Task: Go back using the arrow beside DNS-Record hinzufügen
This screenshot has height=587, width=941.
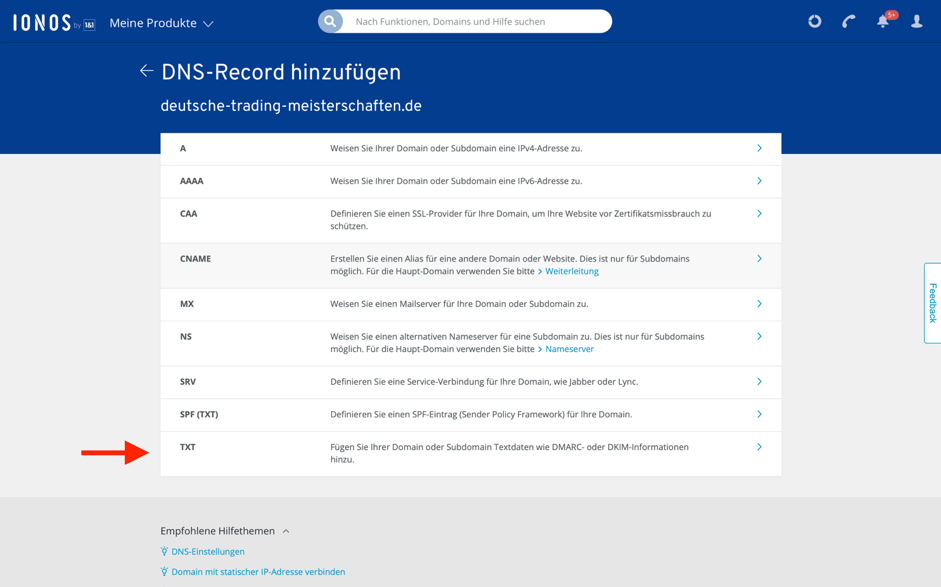Action: coord(146,71)
